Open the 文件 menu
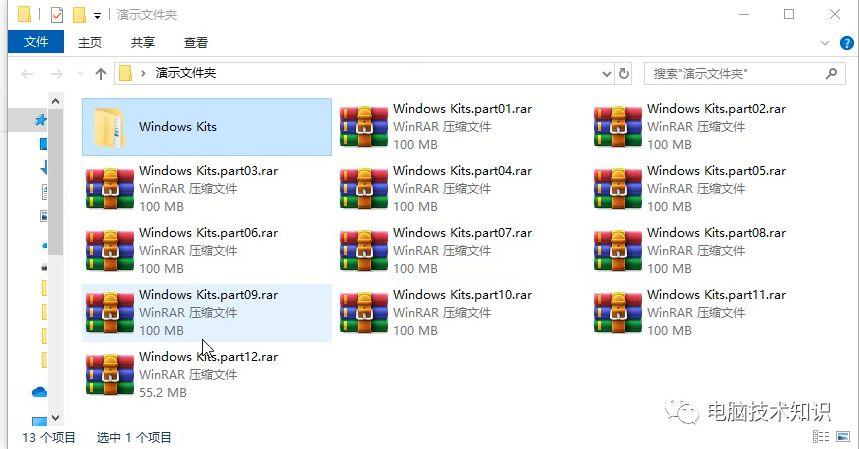Screen dimensions: 859x449 pos(36,42)
